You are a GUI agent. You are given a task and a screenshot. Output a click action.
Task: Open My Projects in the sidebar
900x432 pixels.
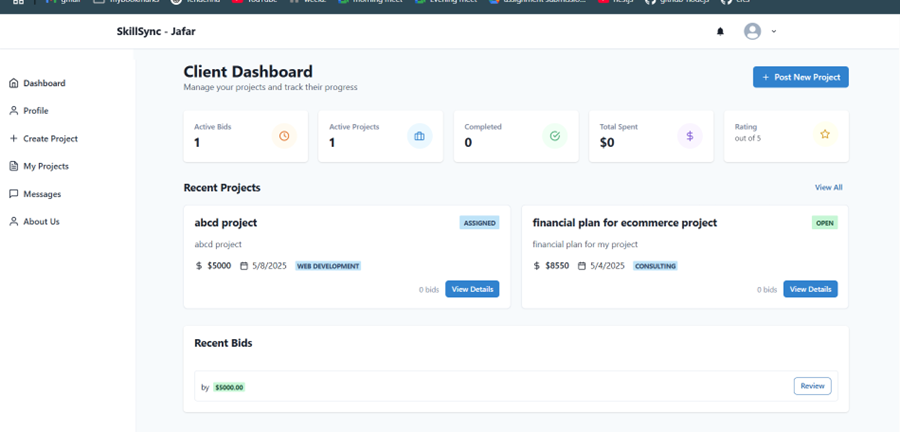click(x=46, y=166)
